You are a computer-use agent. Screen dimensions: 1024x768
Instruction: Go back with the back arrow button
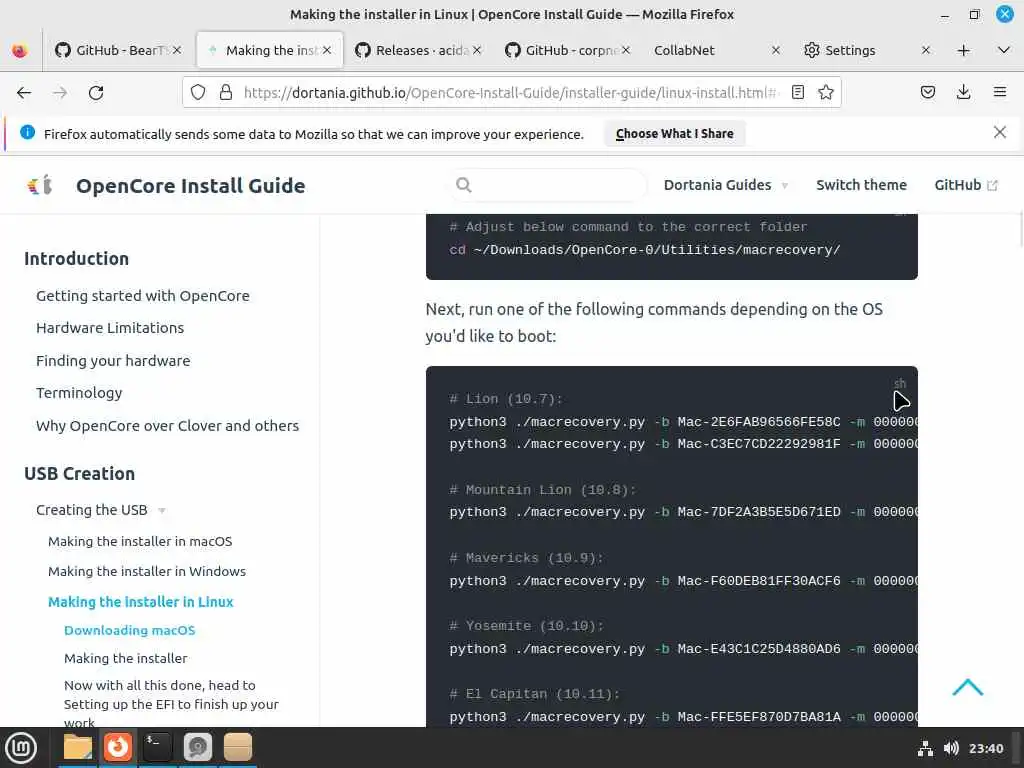pos(24,93)
